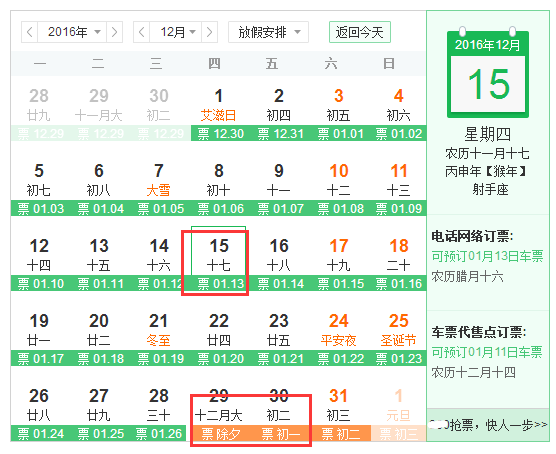Select December 26 廿八

pos(39,405)
